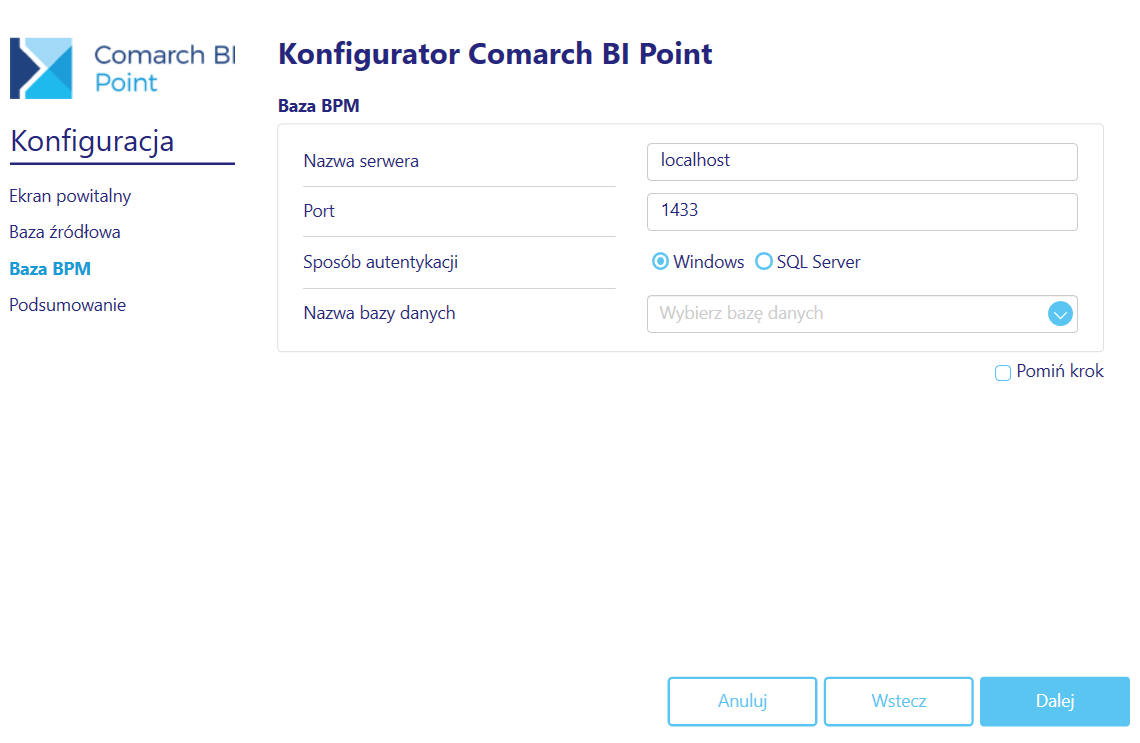Viewport: 1140px width, 743px height.
Task: Jump to Podsumowanie step
Action: point(68,305)
